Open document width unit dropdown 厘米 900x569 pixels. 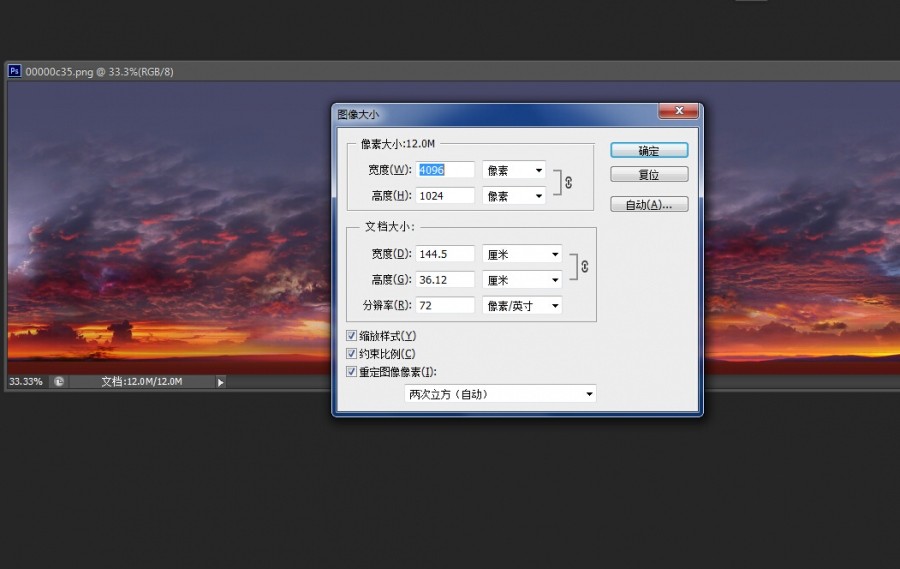[522, 254]
